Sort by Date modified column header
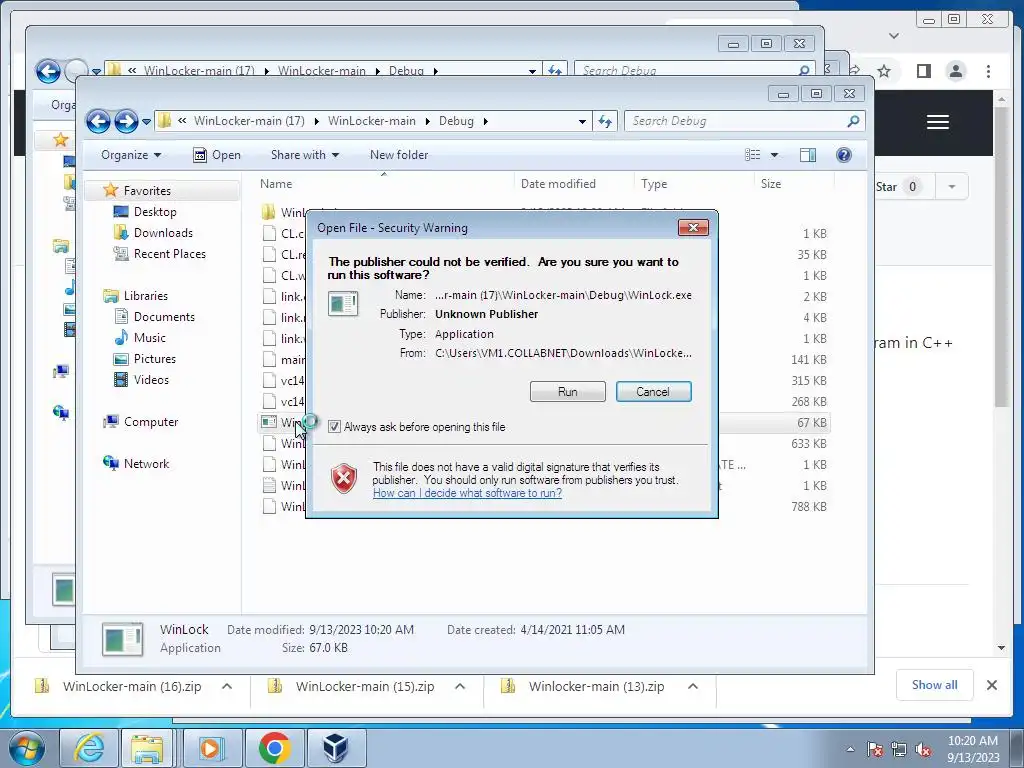Screen dimensions: 1024x768 (x=573, y=184)
